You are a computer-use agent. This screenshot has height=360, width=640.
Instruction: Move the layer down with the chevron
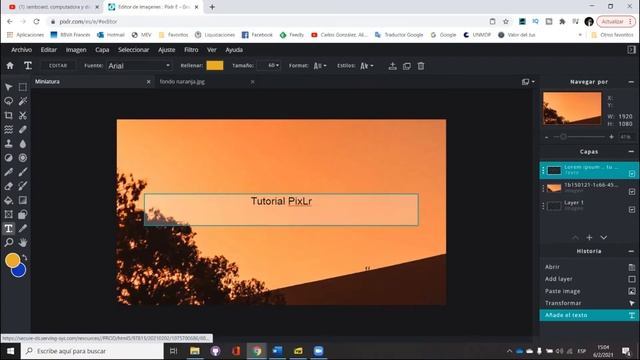click(x=603, y=237)
